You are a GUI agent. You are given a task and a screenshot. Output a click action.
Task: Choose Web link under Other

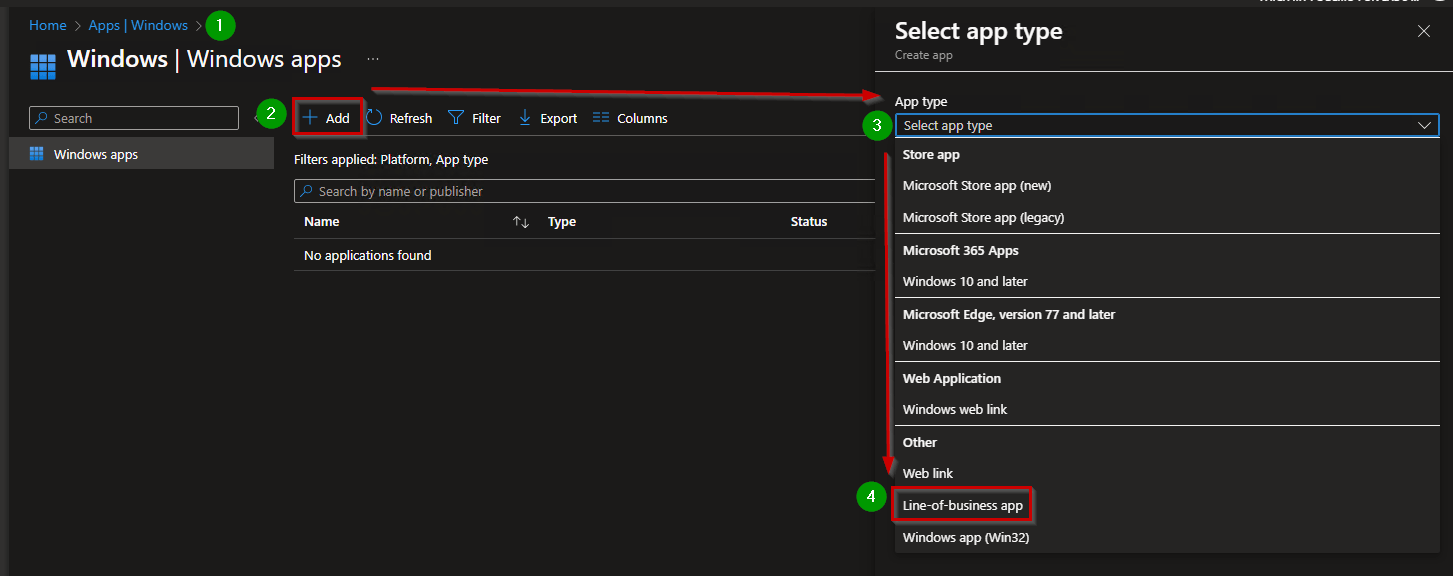[x=1167, y=473]
